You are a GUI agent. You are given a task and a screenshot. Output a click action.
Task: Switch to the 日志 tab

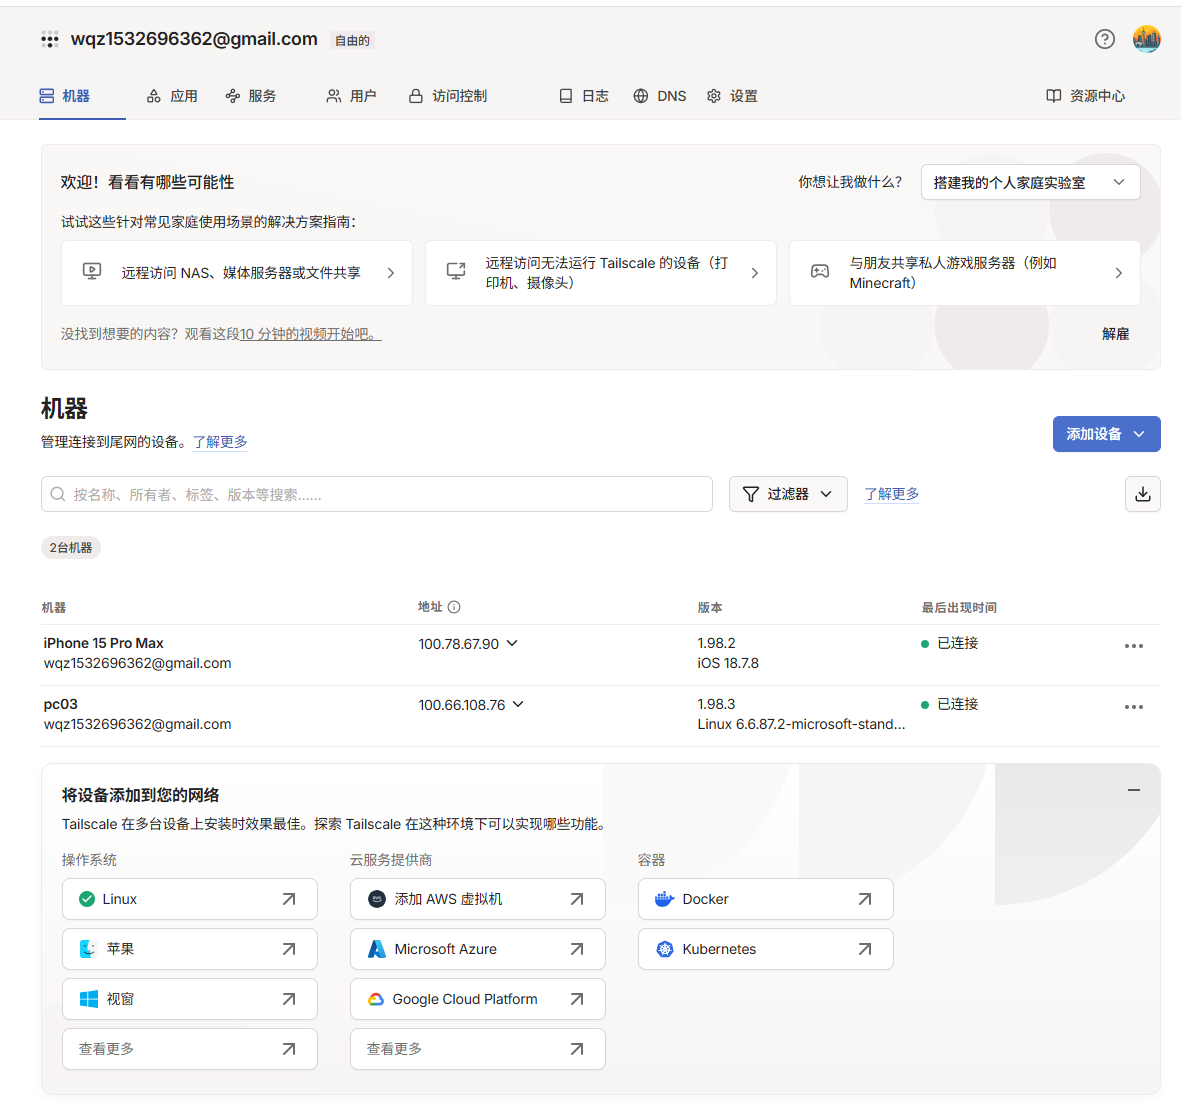584,96
